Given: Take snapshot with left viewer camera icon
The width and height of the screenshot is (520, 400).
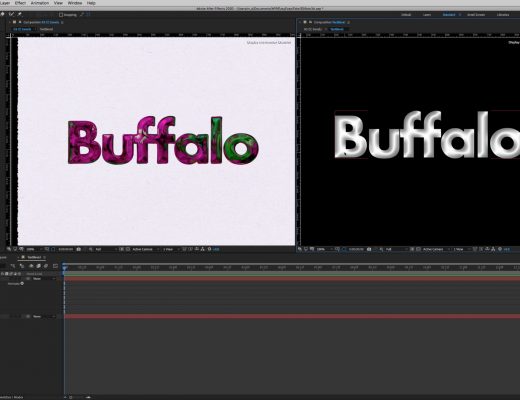Looking at the screenshot, I should coord(79,249).
